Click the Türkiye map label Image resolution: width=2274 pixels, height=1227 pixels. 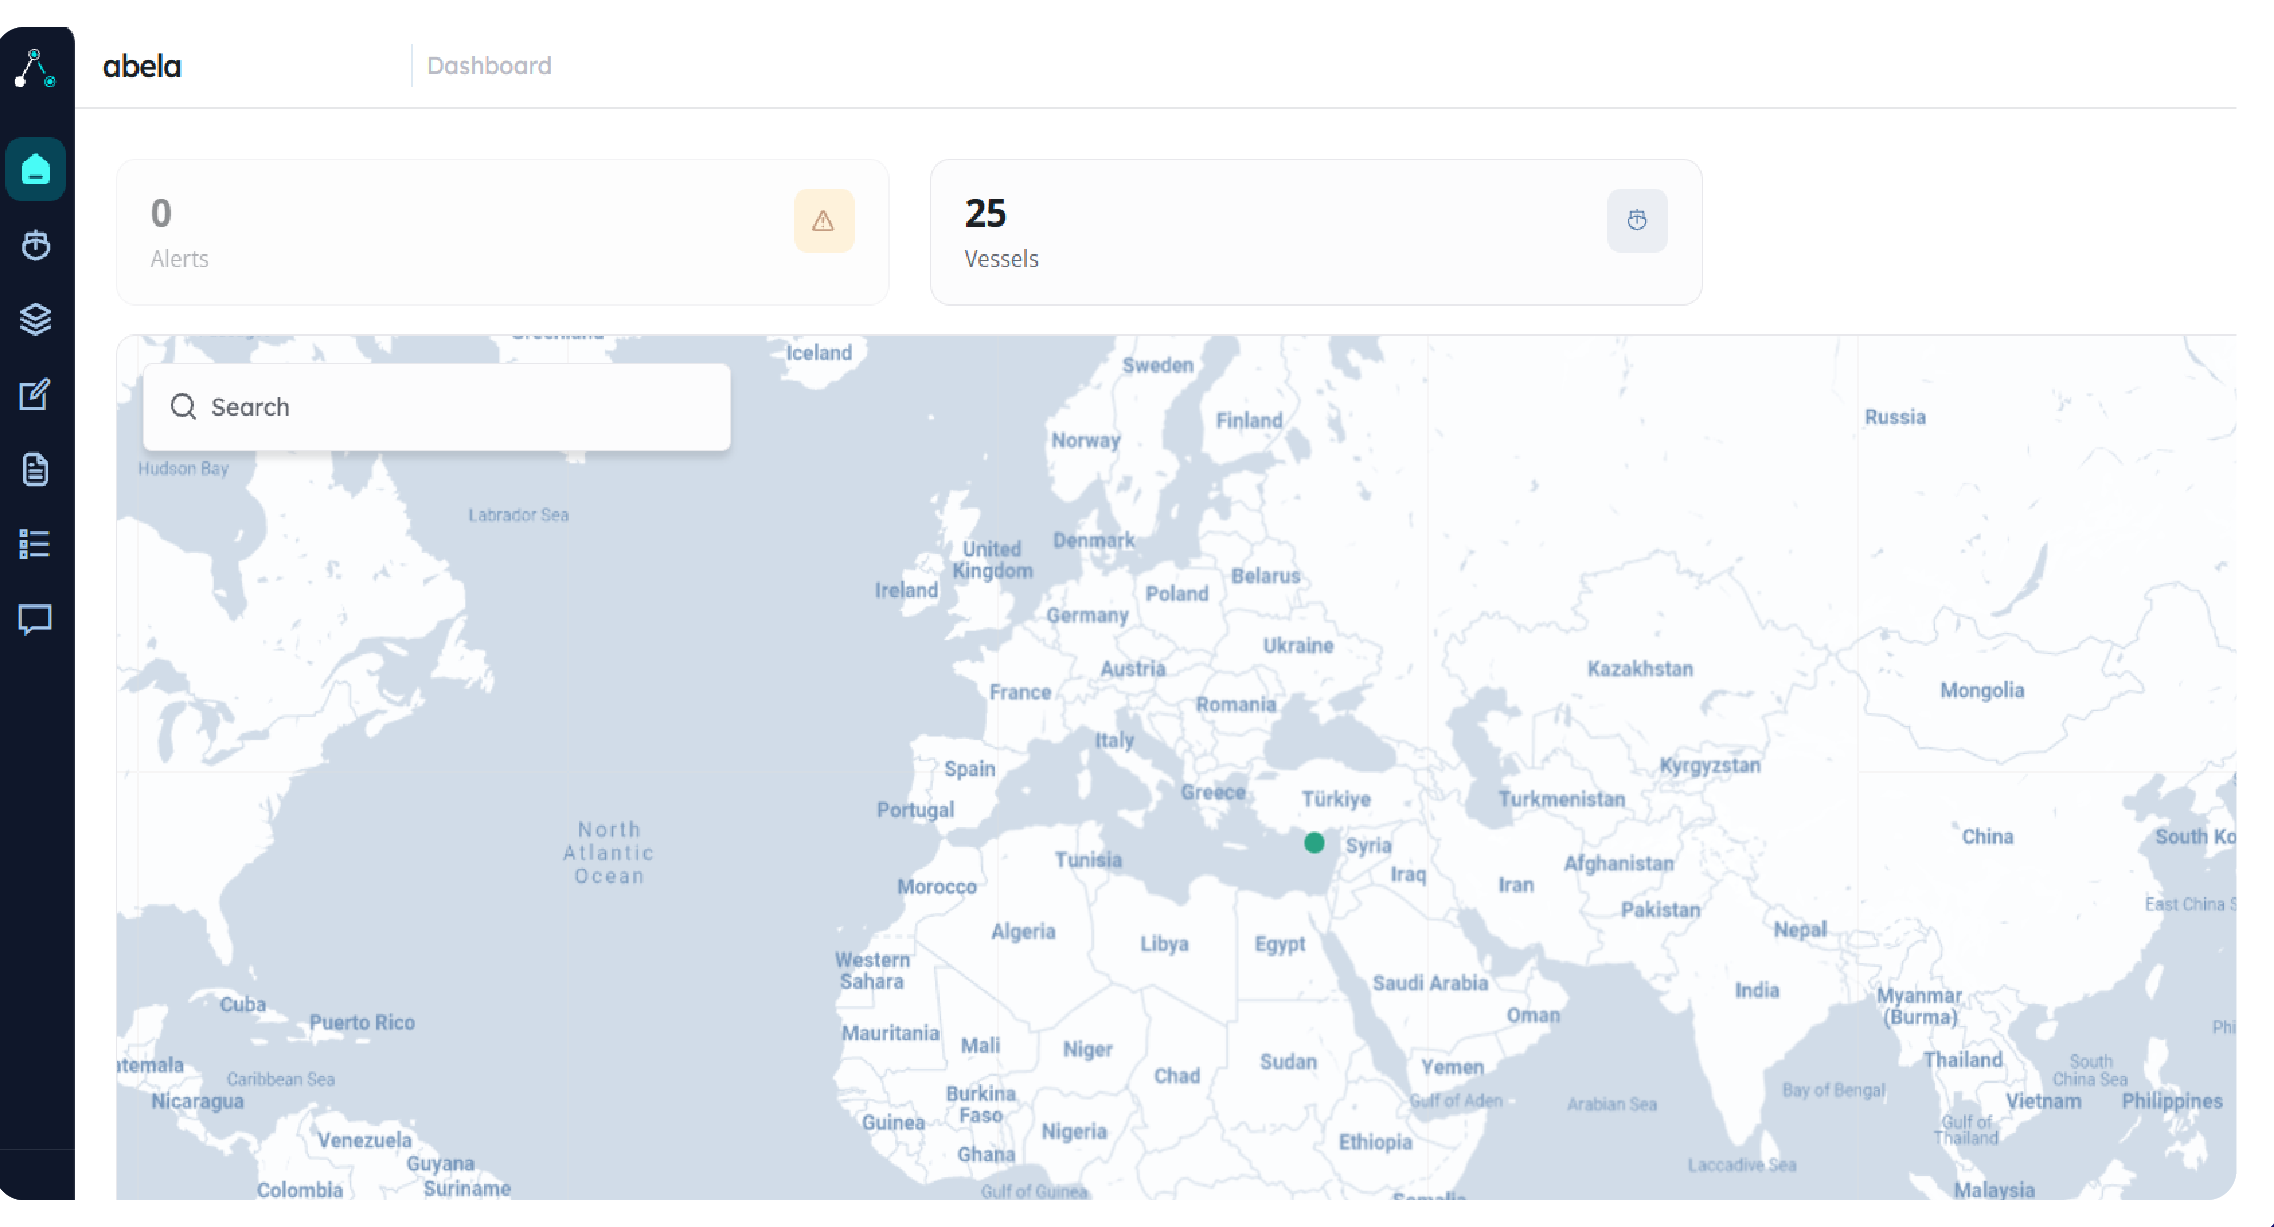(1336, 799)
